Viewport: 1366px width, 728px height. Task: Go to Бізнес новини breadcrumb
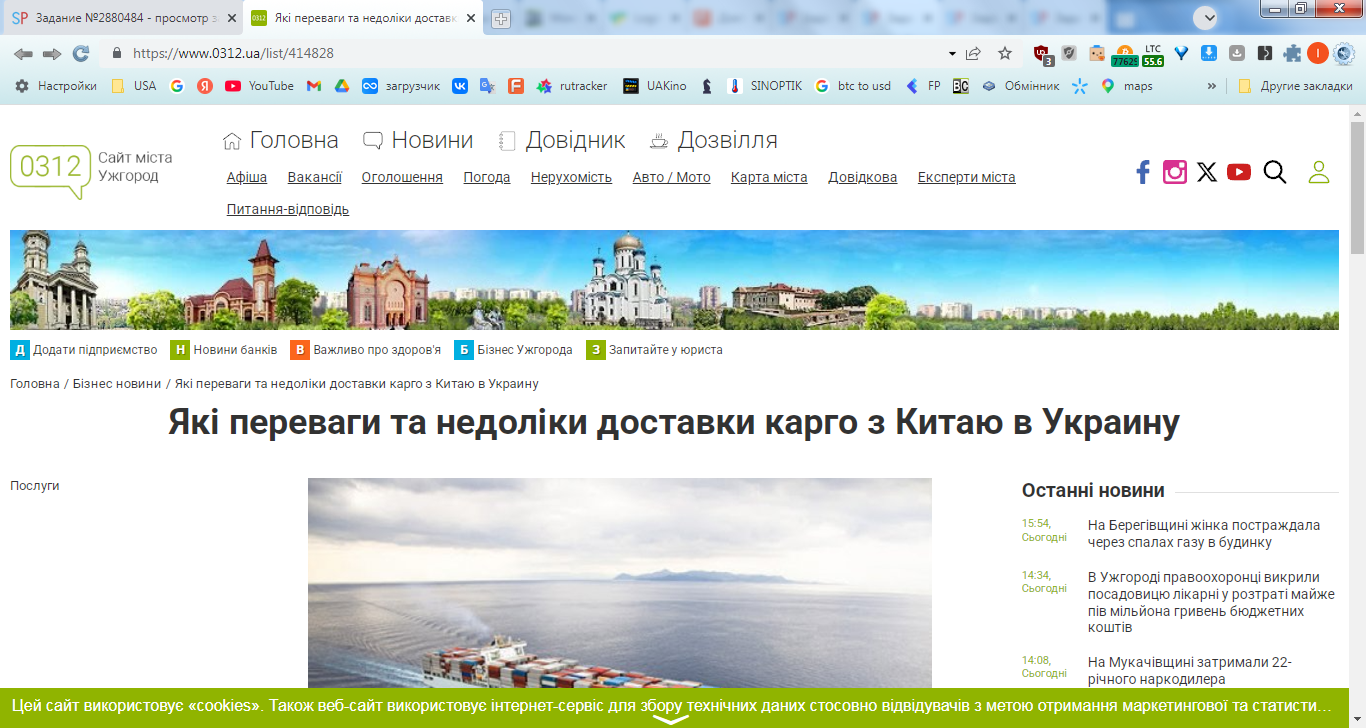(x=117, y=384)
